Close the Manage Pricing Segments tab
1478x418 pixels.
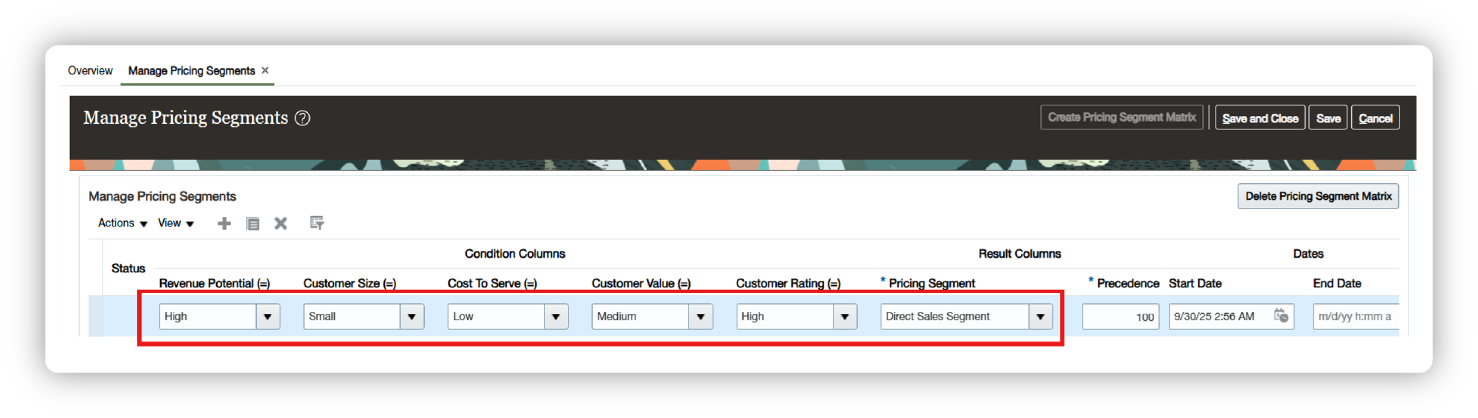point(265,71)
